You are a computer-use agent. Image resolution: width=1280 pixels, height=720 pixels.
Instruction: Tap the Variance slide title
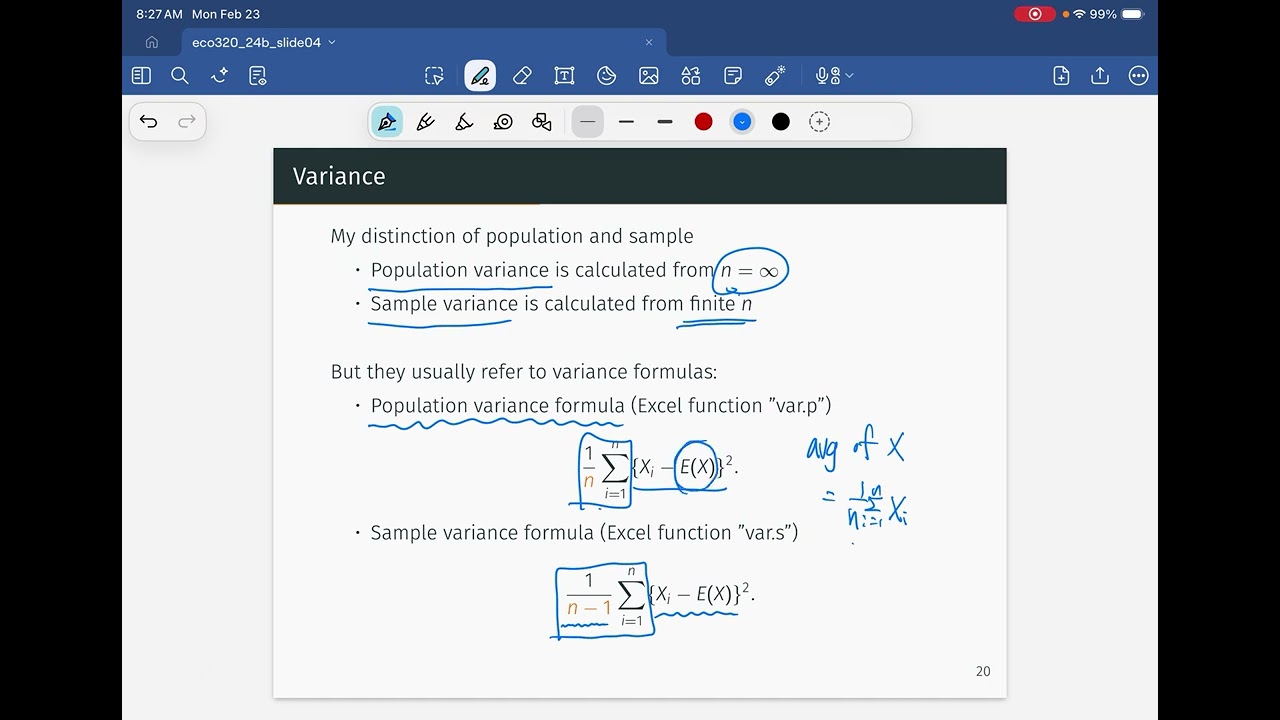[339, 176]
